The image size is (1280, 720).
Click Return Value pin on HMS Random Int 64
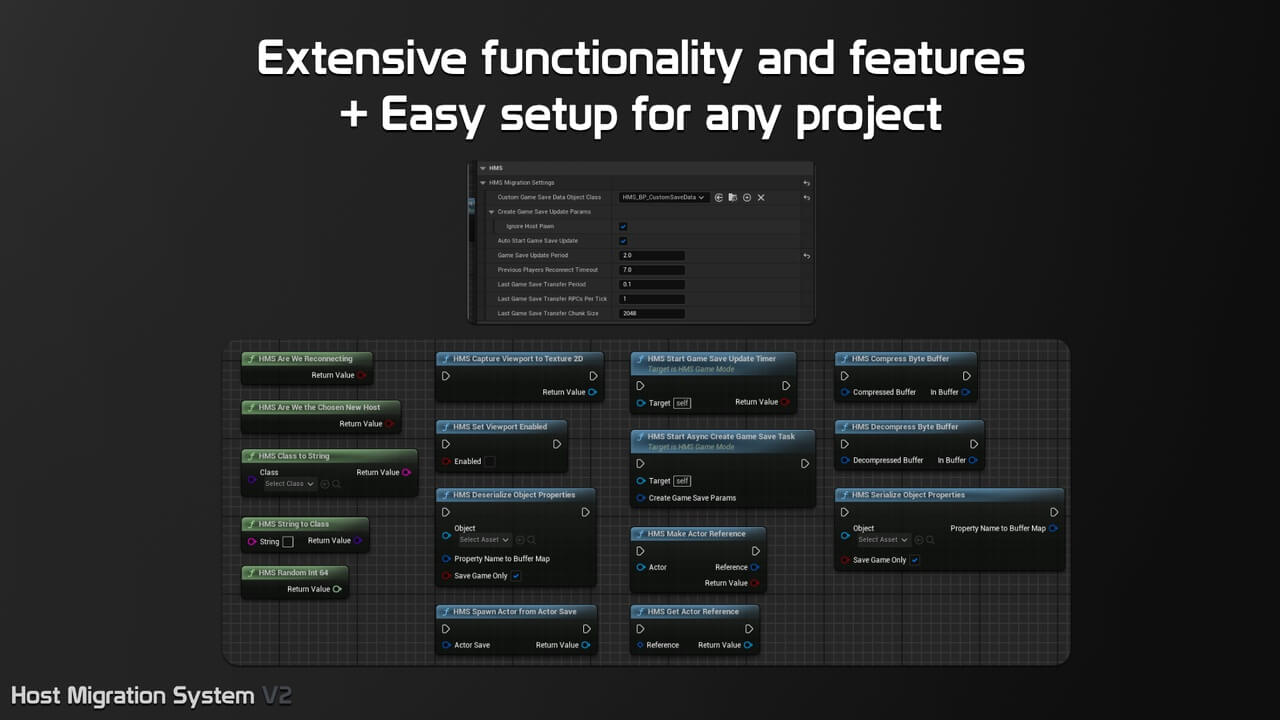tap(337, 589)
